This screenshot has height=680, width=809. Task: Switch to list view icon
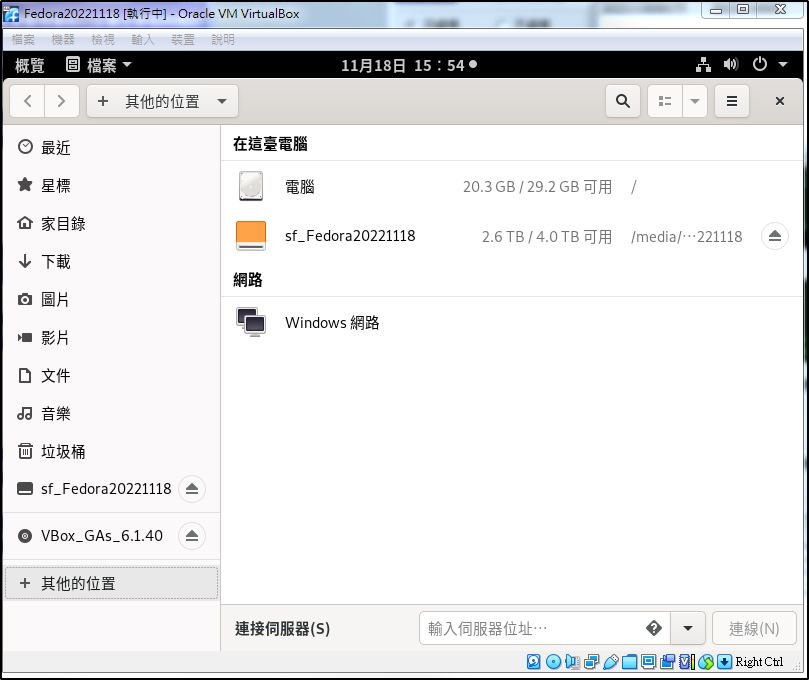coord(665,101)
